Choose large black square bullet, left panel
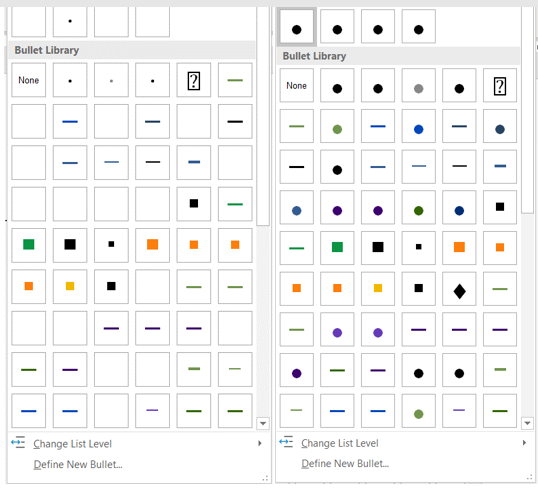This screenshot has height=492, width=538. (70, 245)
